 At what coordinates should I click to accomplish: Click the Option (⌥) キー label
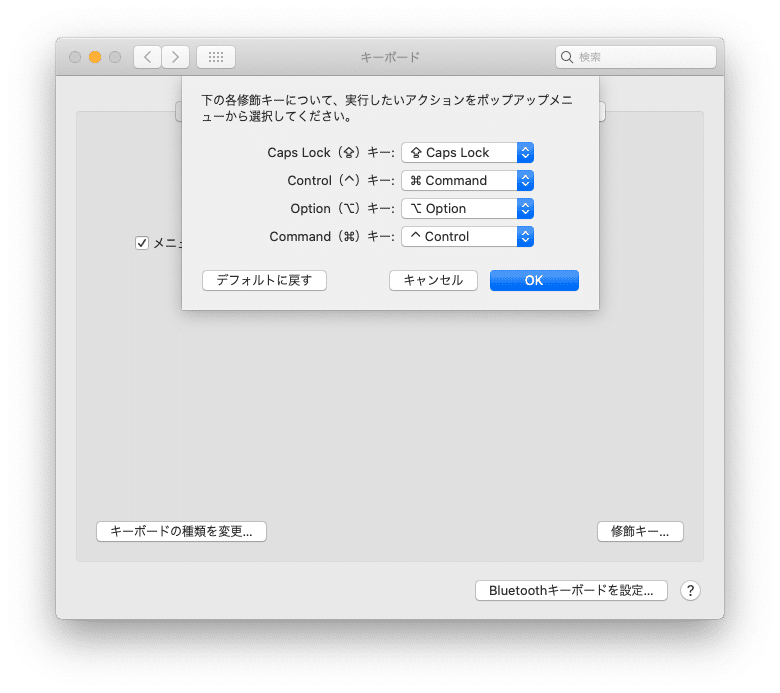coord(342,208)
